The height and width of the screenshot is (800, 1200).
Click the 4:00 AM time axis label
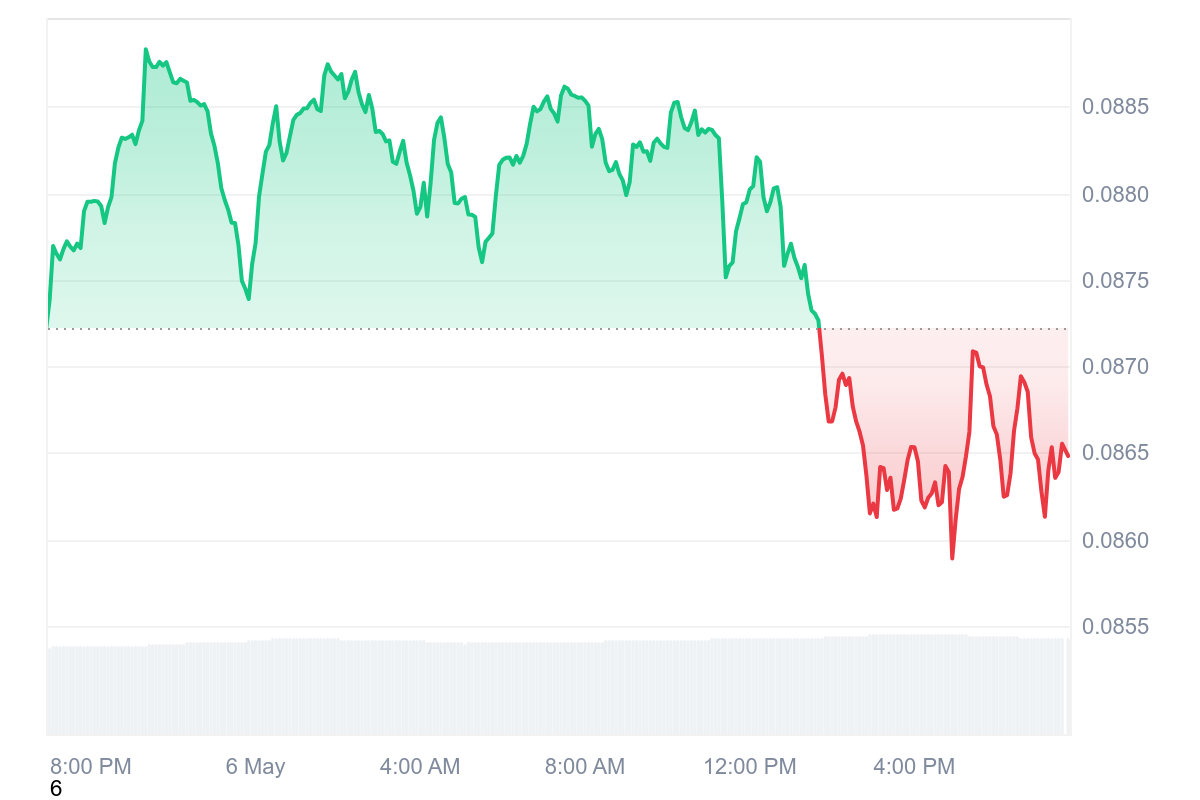420,767
